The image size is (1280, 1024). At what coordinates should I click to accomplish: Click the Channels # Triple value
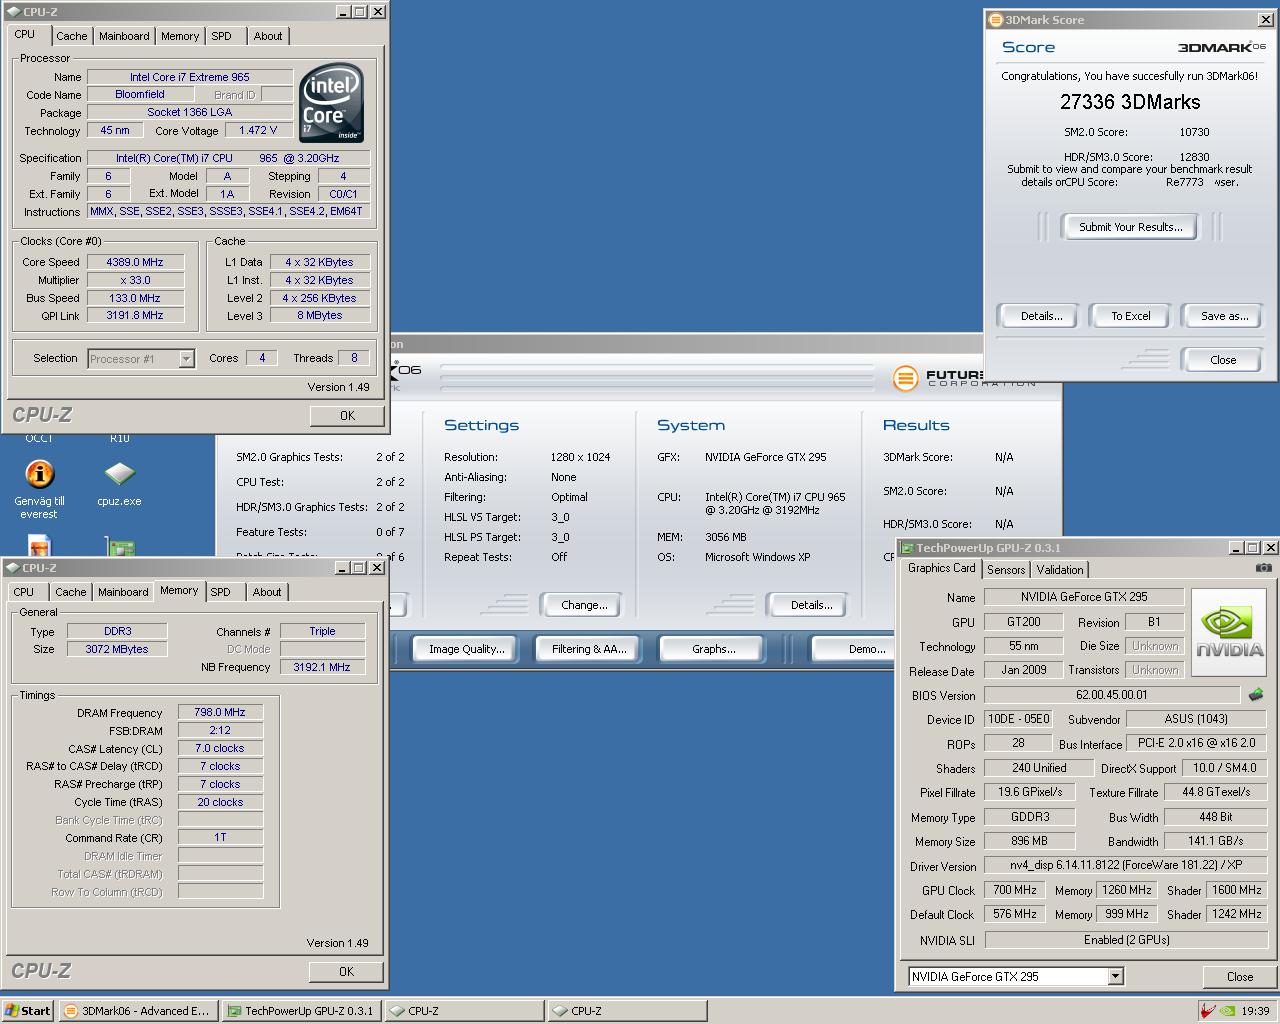[322, 632]
